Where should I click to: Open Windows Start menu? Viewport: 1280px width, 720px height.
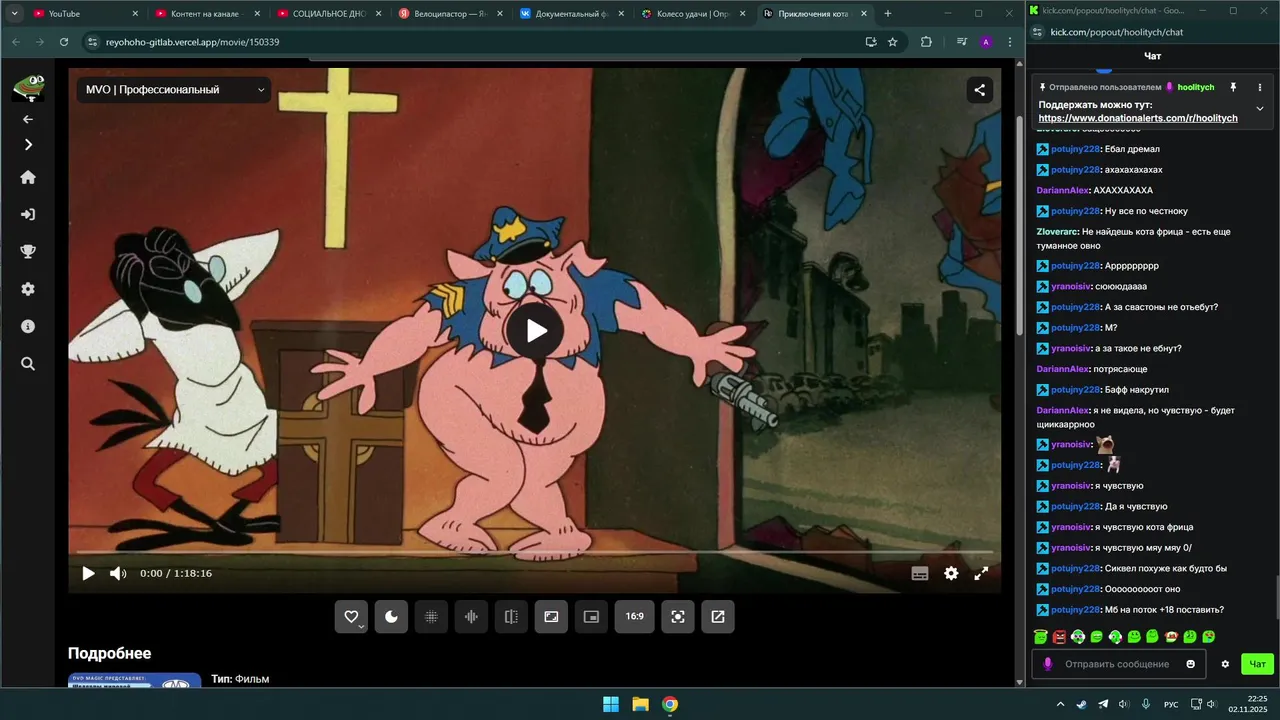pos(610,704)
